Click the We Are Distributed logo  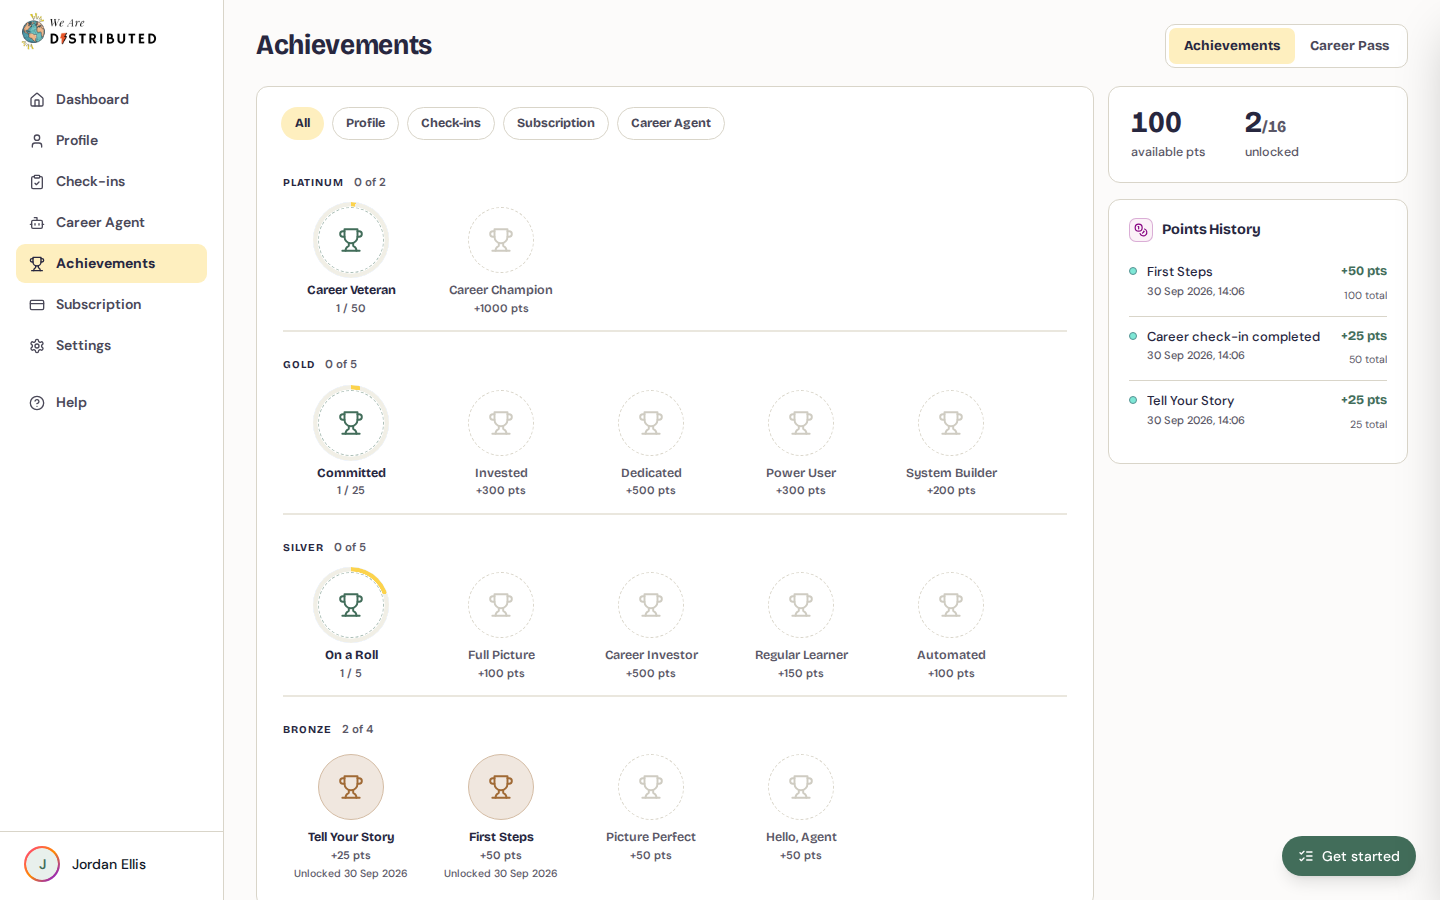(x=89, y=32)
